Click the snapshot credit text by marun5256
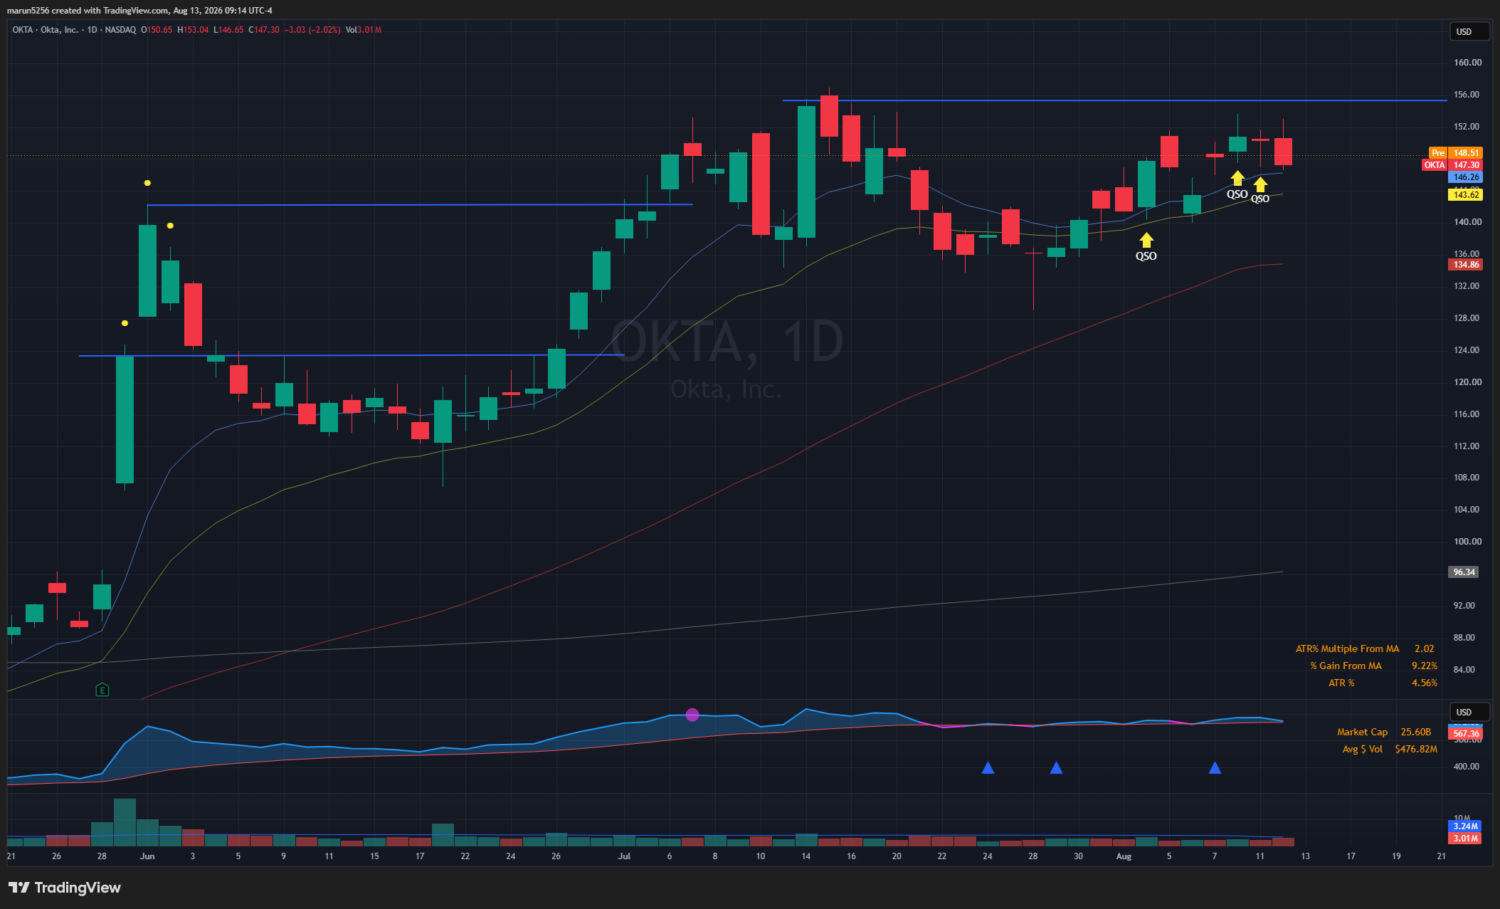Screen dimensions: 1500x909 (x=140, y=10)
